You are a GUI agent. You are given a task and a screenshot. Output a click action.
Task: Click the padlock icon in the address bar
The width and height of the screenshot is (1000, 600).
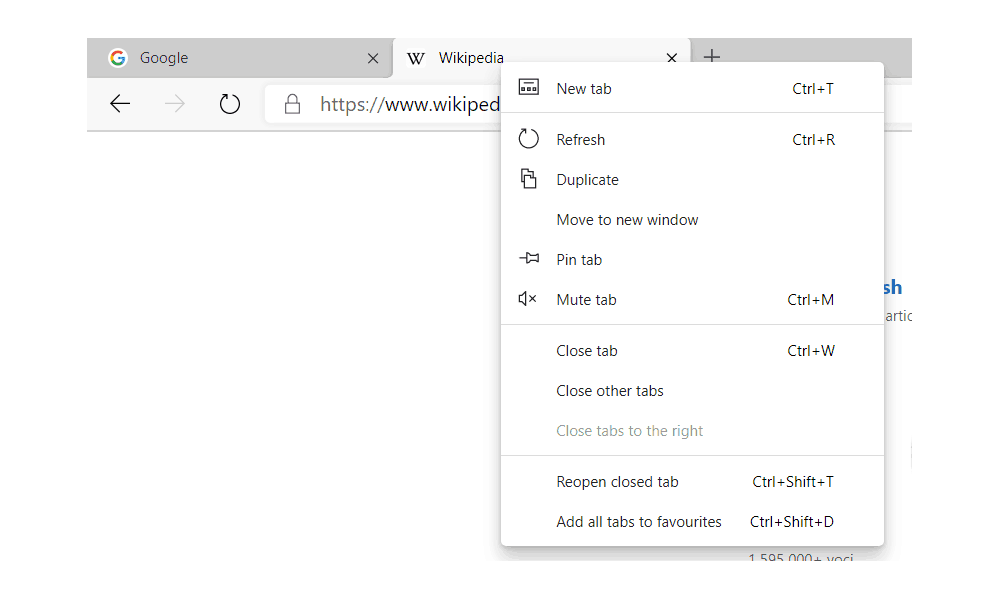(292, 103)
